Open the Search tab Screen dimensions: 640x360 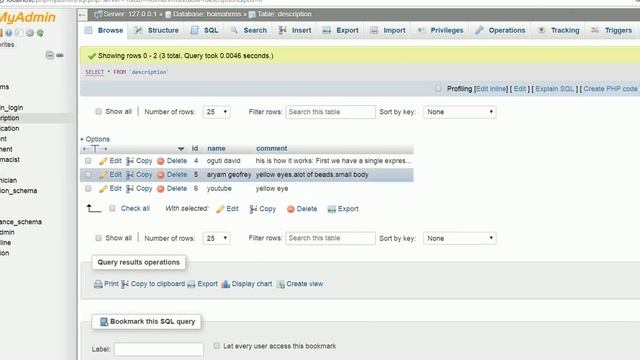tap(249, 30)
